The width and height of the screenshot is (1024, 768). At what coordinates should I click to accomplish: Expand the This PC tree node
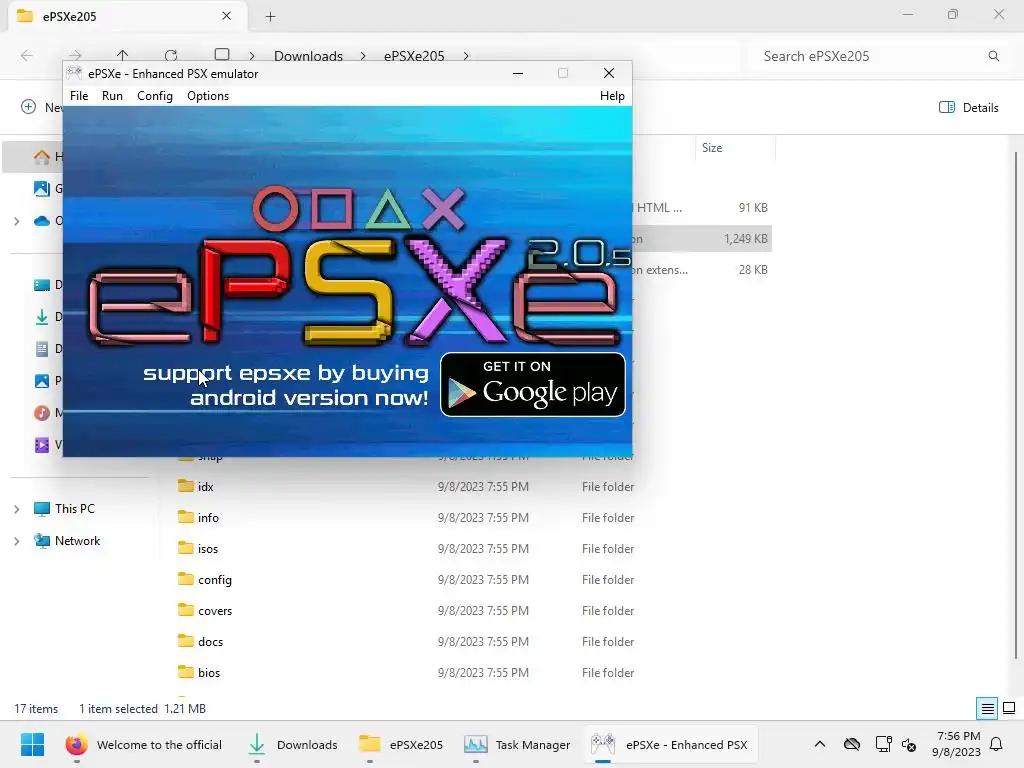point(16,509)
